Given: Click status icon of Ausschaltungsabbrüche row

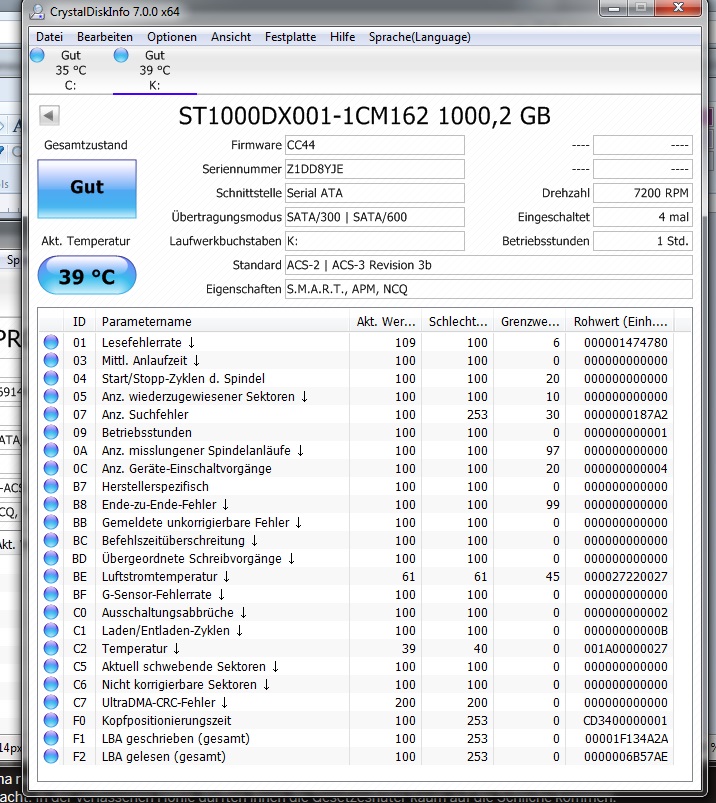Looking at the screenshot, I should pyautogui.click(x=51, y=612).
